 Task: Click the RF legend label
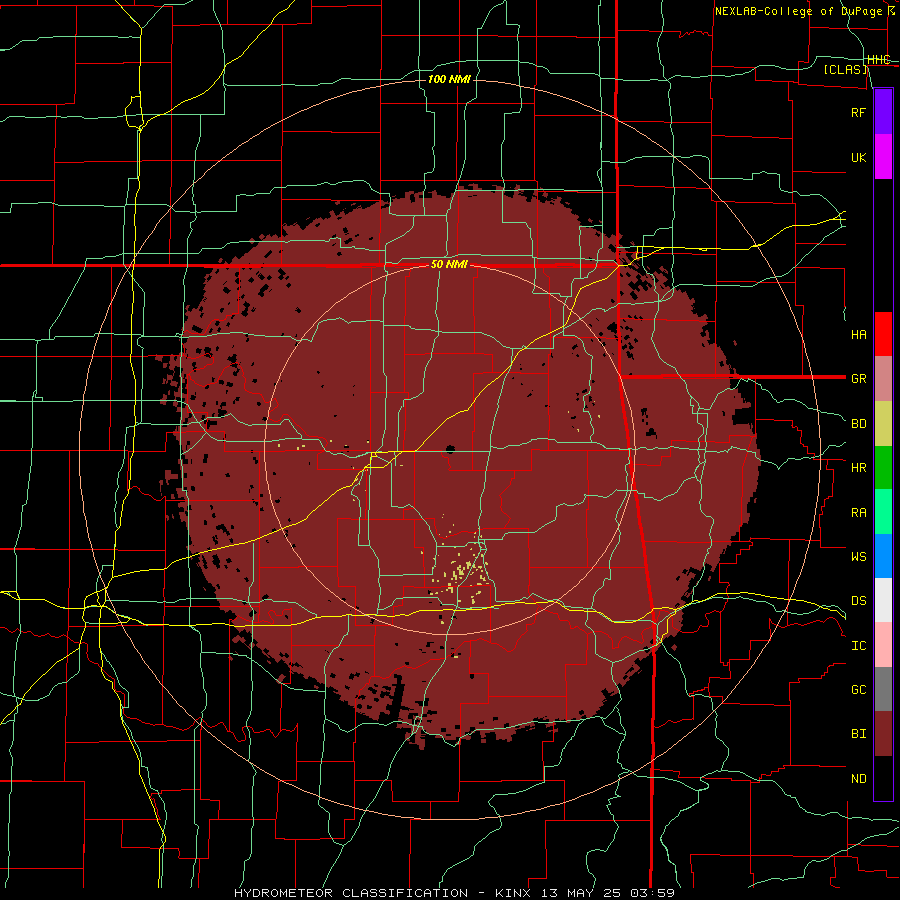click(859, 112)
